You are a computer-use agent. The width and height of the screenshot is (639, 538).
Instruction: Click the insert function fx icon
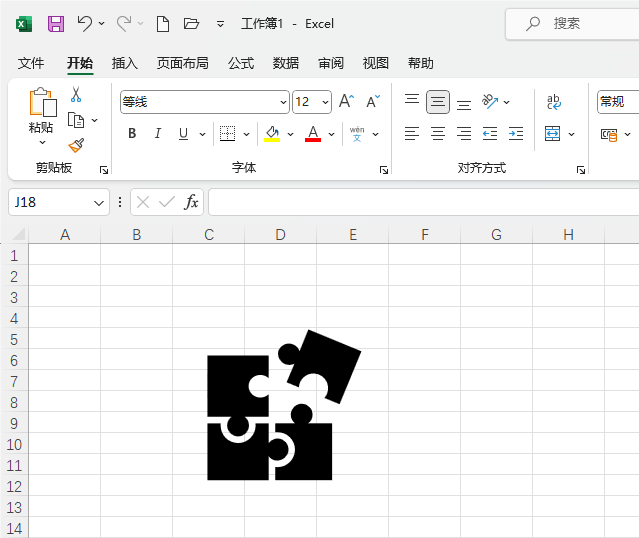(x=191, y=202)
